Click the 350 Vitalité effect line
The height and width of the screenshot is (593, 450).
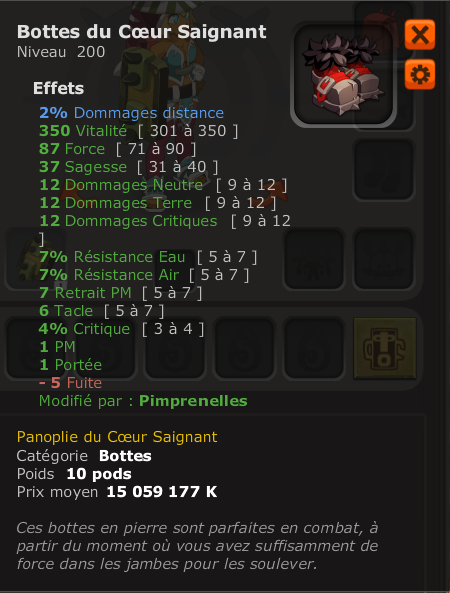tap(139, 131)
